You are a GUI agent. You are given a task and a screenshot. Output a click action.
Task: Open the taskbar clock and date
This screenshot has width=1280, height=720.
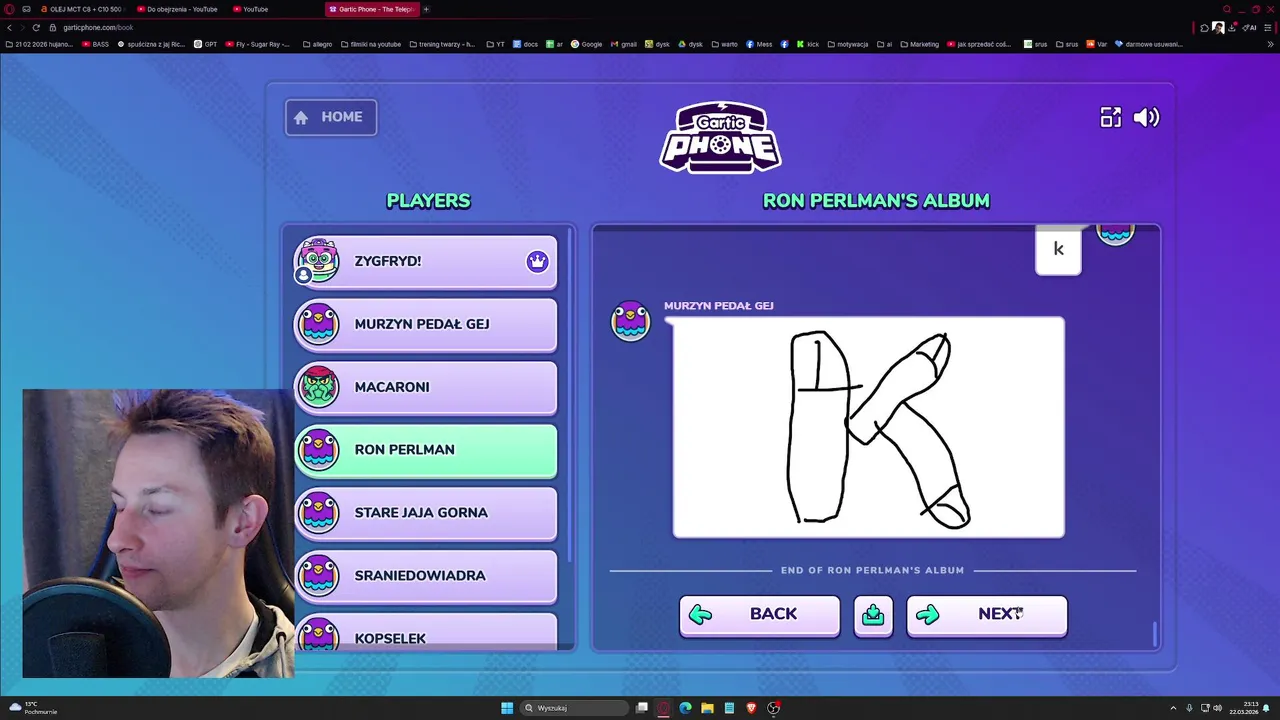point(1245,708)
